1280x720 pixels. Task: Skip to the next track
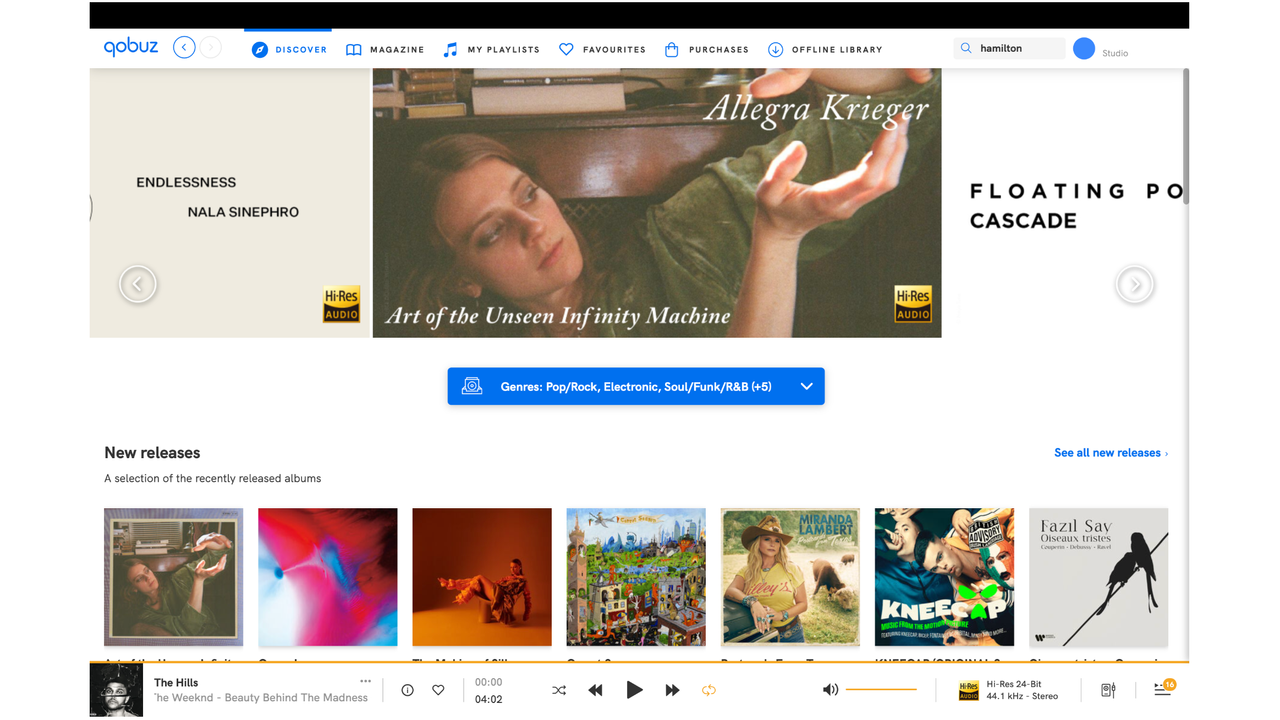pyautogui.click(x=672, y=690)
